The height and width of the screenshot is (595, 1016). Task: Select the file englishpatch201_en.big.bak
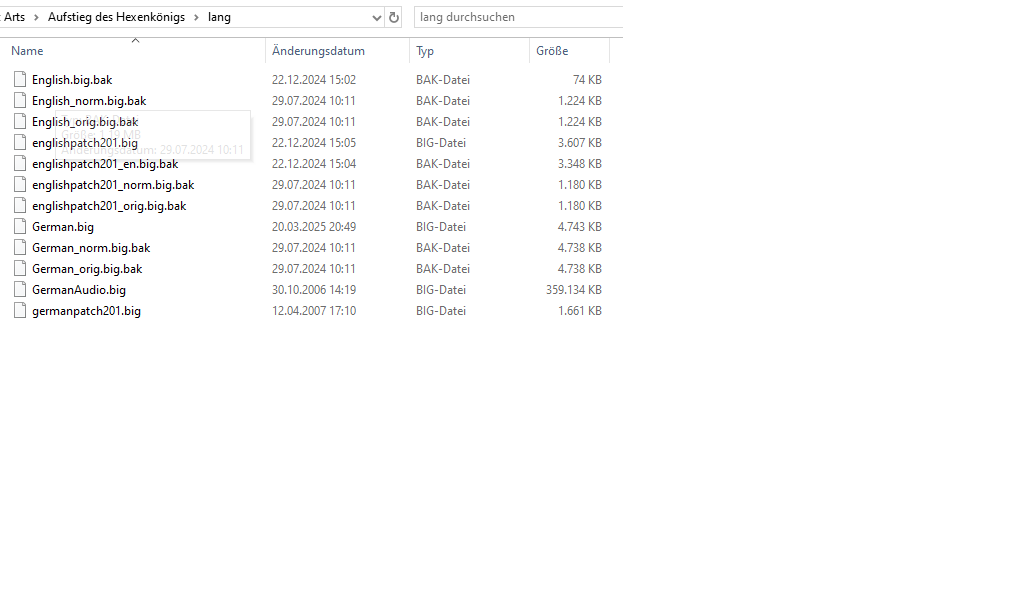(105, 164)
